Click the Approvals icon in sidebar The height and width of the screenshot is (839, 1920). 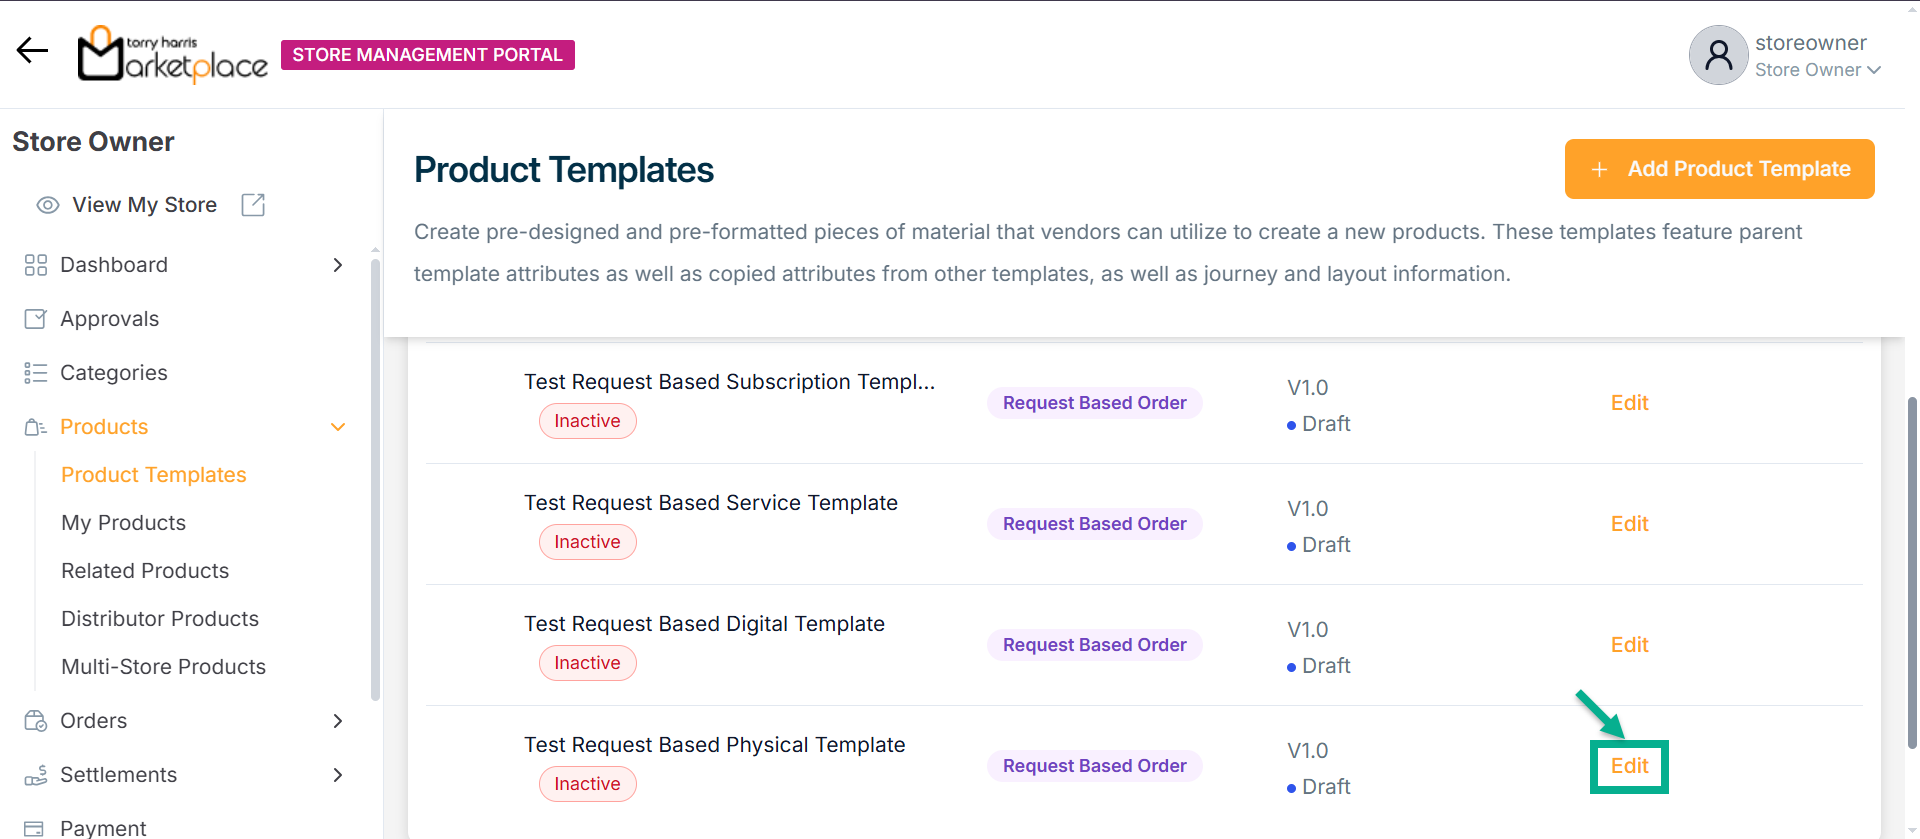36,319
